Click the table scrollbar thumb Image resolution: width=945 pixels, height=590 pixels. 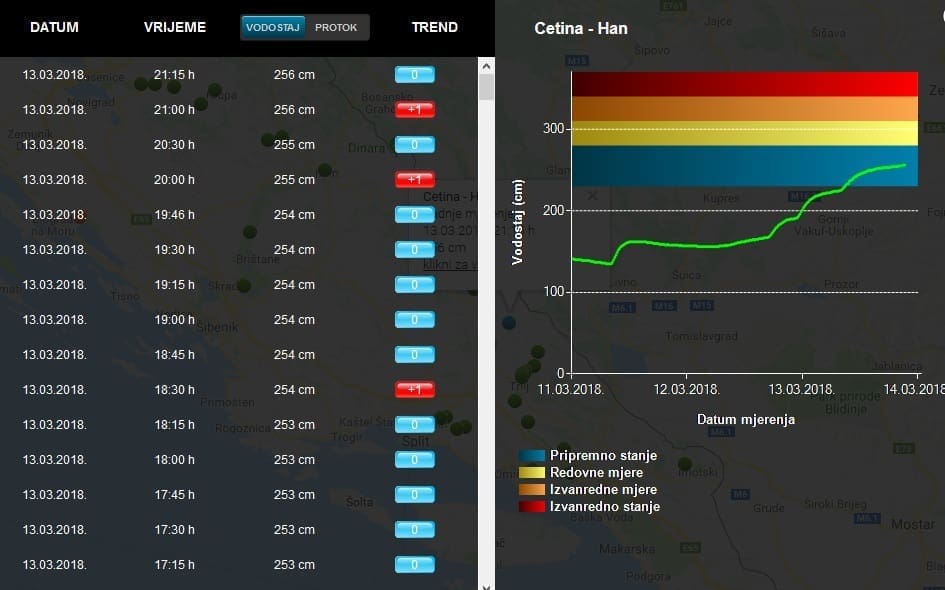[x=487, y=87]
